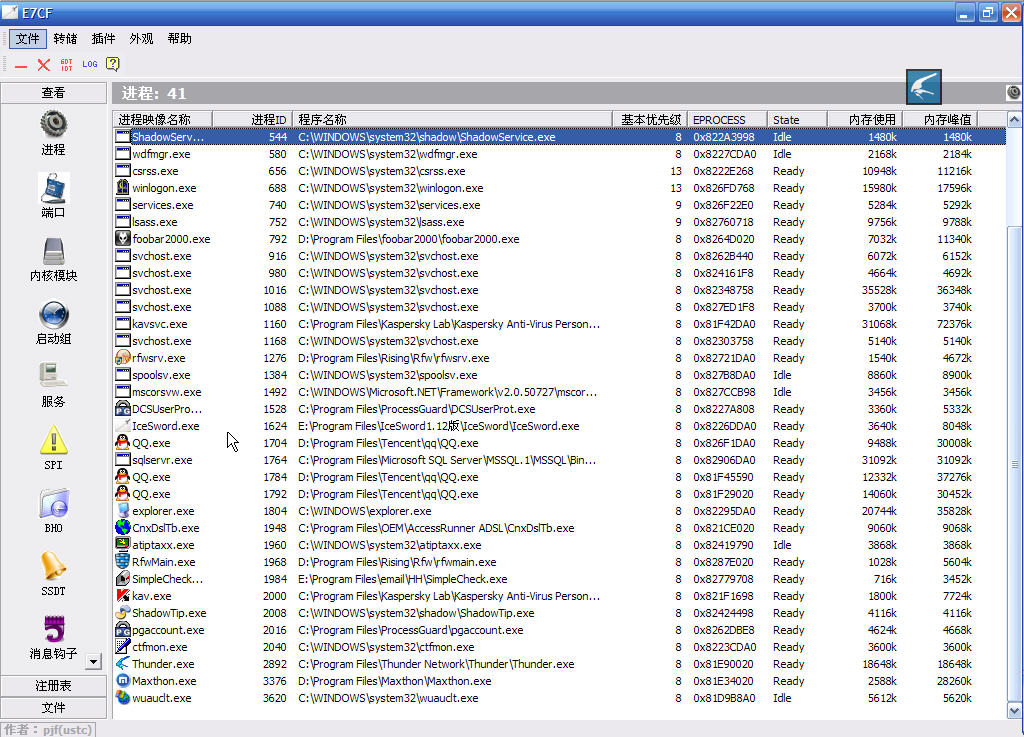Select the mscorsvw.exe process row
This screenshot has height=737, width=1024.
click(x=559, y=392)
